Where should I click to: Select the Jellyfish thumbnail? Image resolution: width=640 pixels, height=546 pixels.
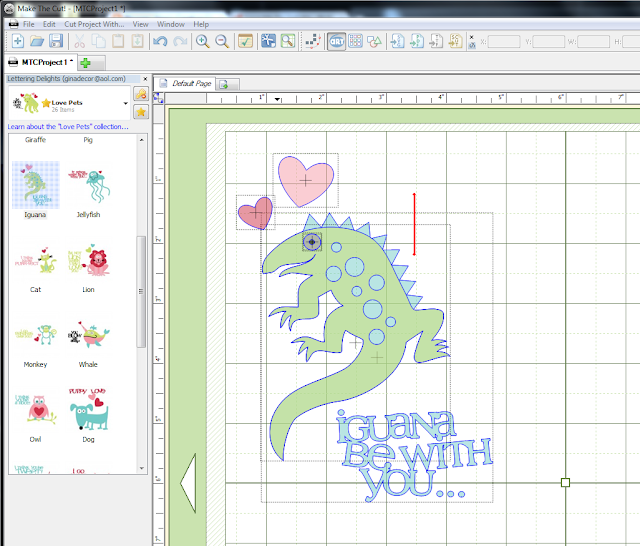(89, 186)
